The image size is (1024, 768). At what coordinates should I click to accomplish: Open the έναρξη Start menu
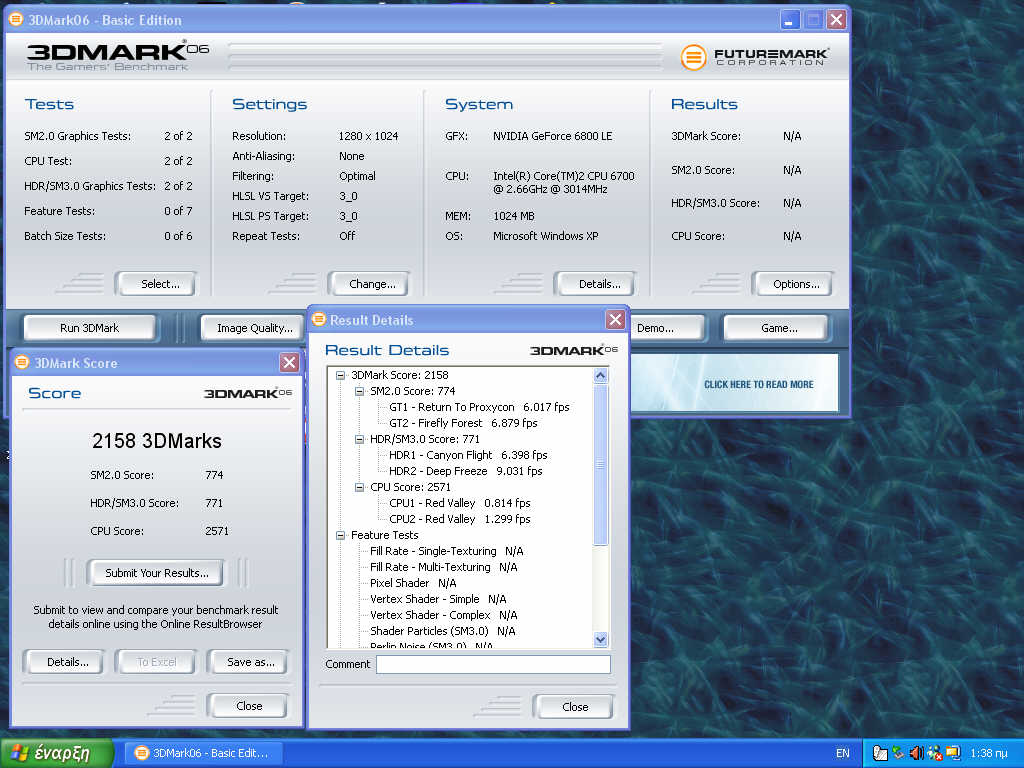(57, 753)
